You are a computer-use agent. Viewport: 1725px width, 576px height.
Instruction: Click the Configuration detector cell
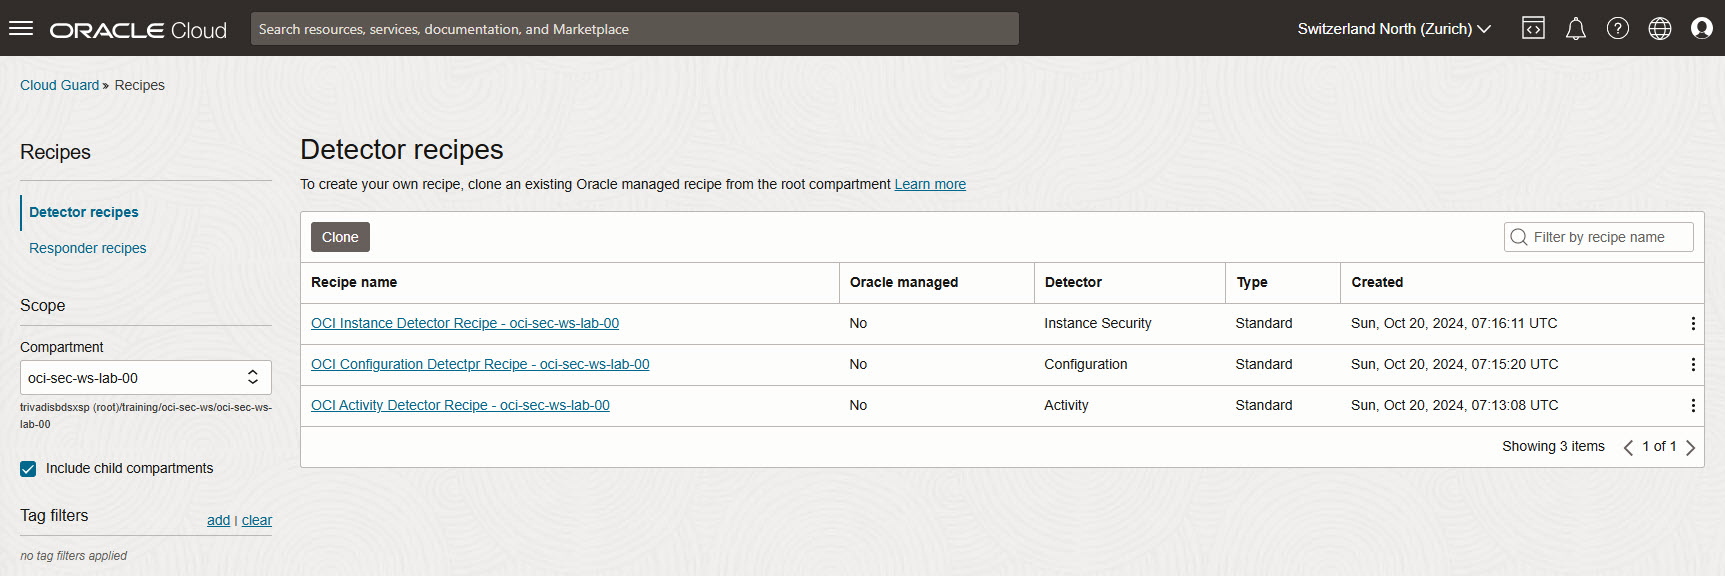pyautogui.click(x=1086, y=364)
